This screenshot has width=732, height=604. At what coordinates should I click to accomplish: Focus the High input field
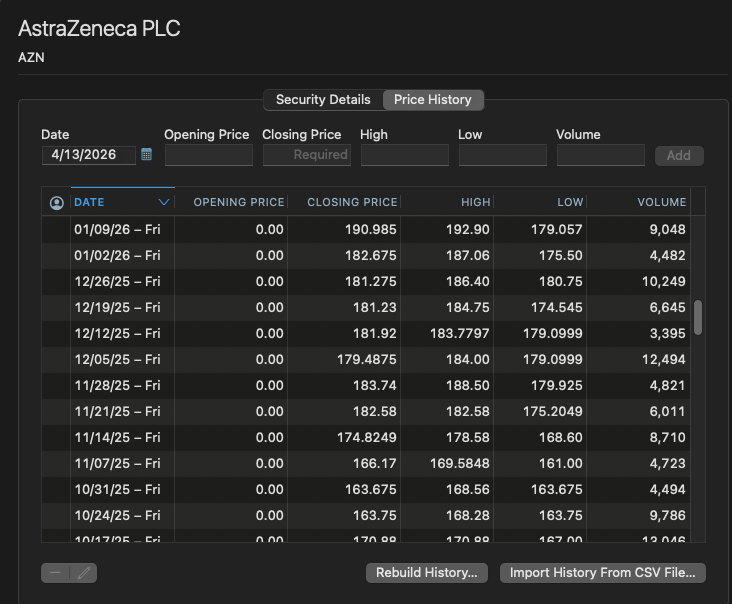pyautogui.click(x=405, y=155)
